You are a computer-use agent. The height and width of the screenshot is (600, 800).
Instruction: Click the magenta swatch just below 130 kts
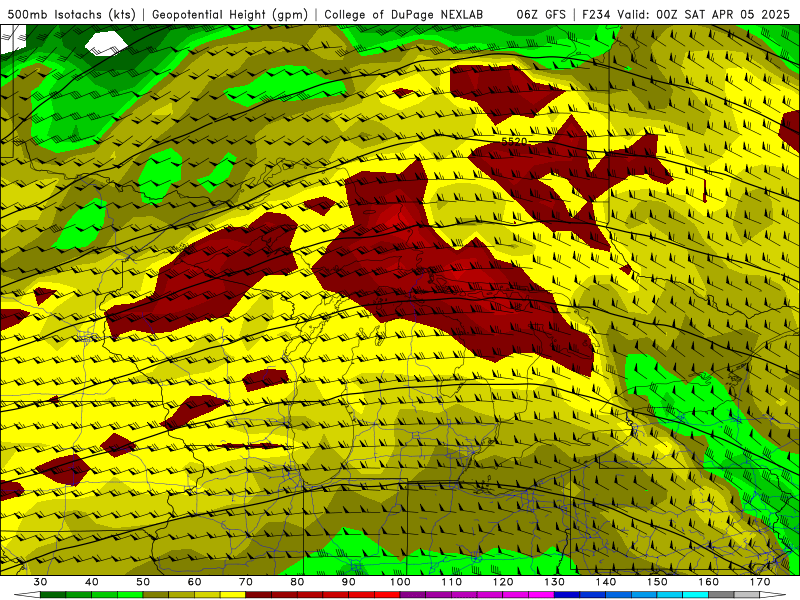point(542,595)
